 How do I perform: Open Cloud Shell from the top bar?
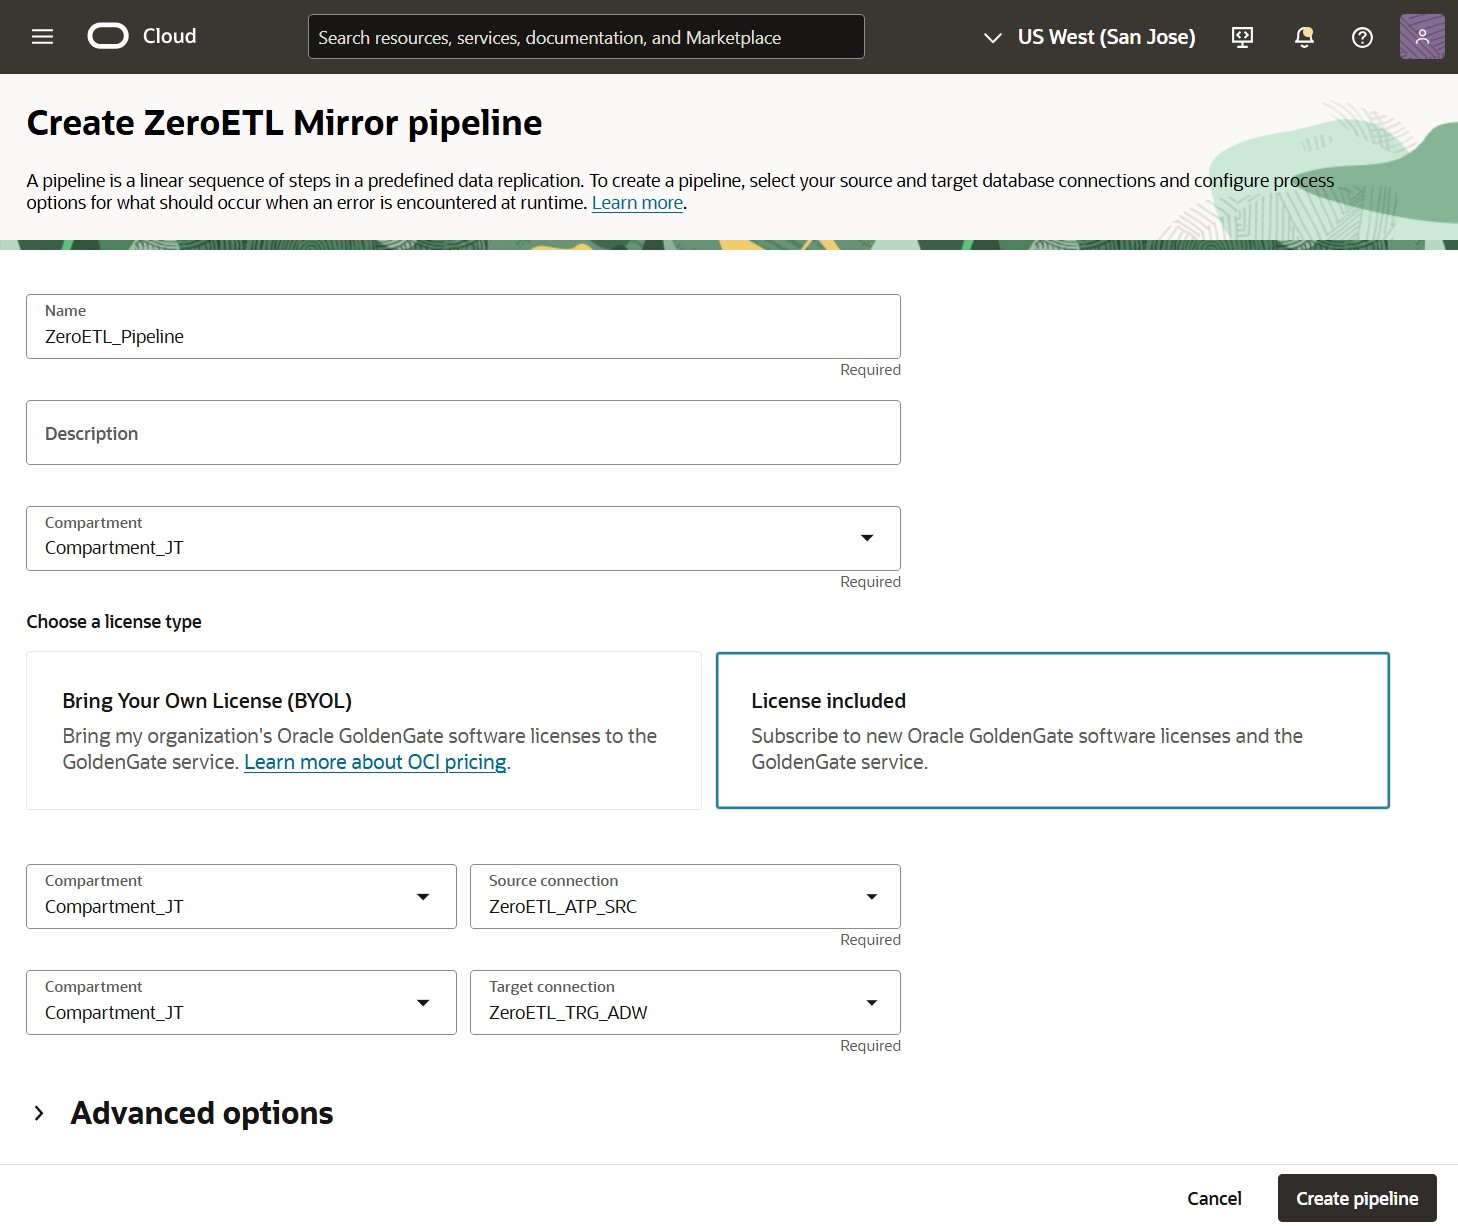pos(1241,37)
